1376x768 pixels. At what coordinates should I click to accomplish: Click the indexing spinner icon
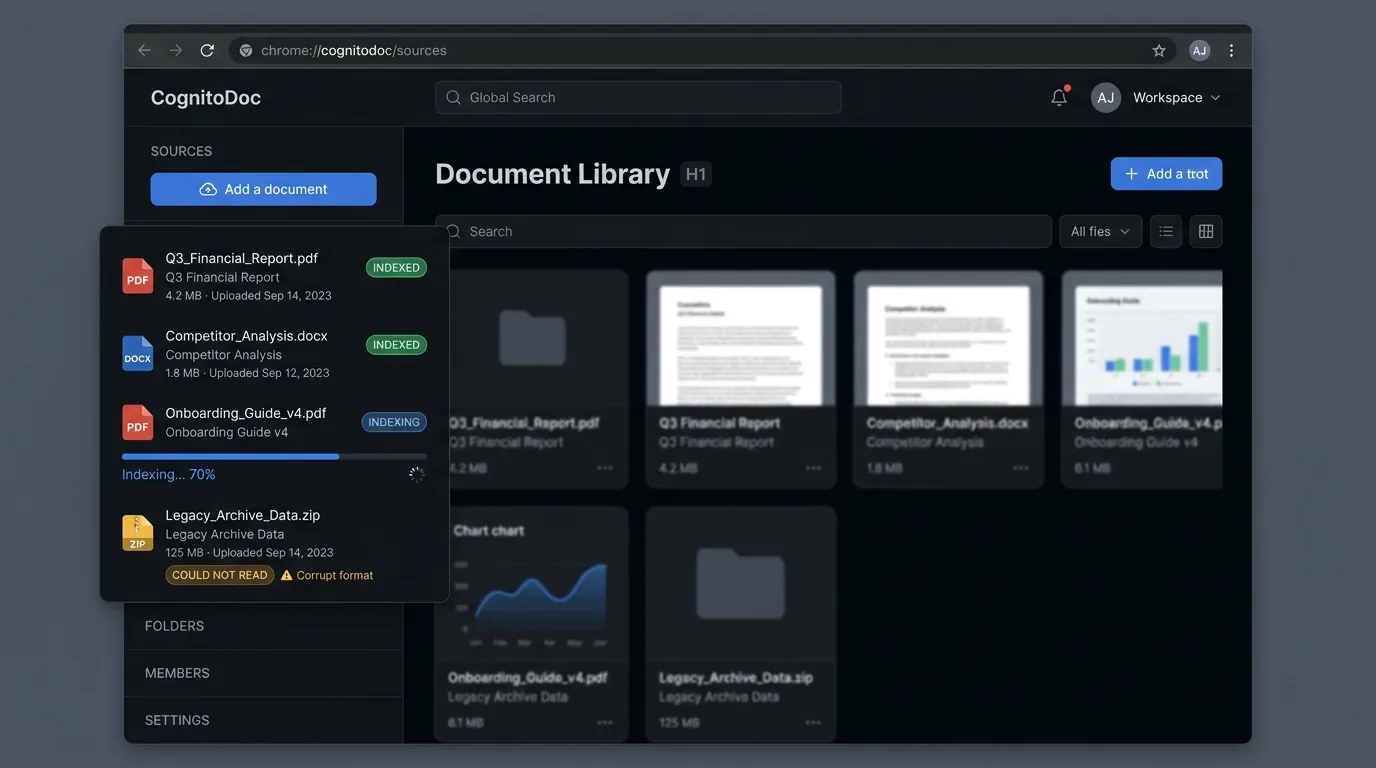417,474
